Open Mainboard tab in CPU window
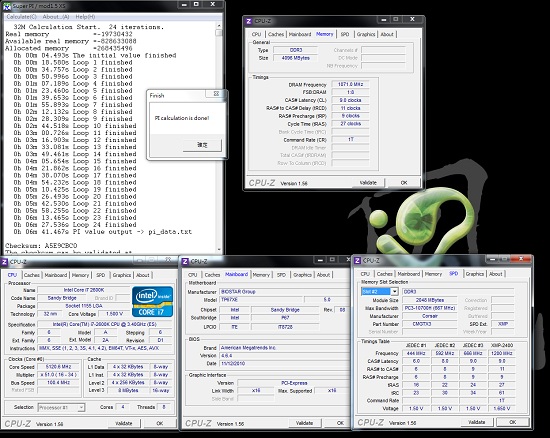Viewport: 550px width, 438px height. point(56,275)
